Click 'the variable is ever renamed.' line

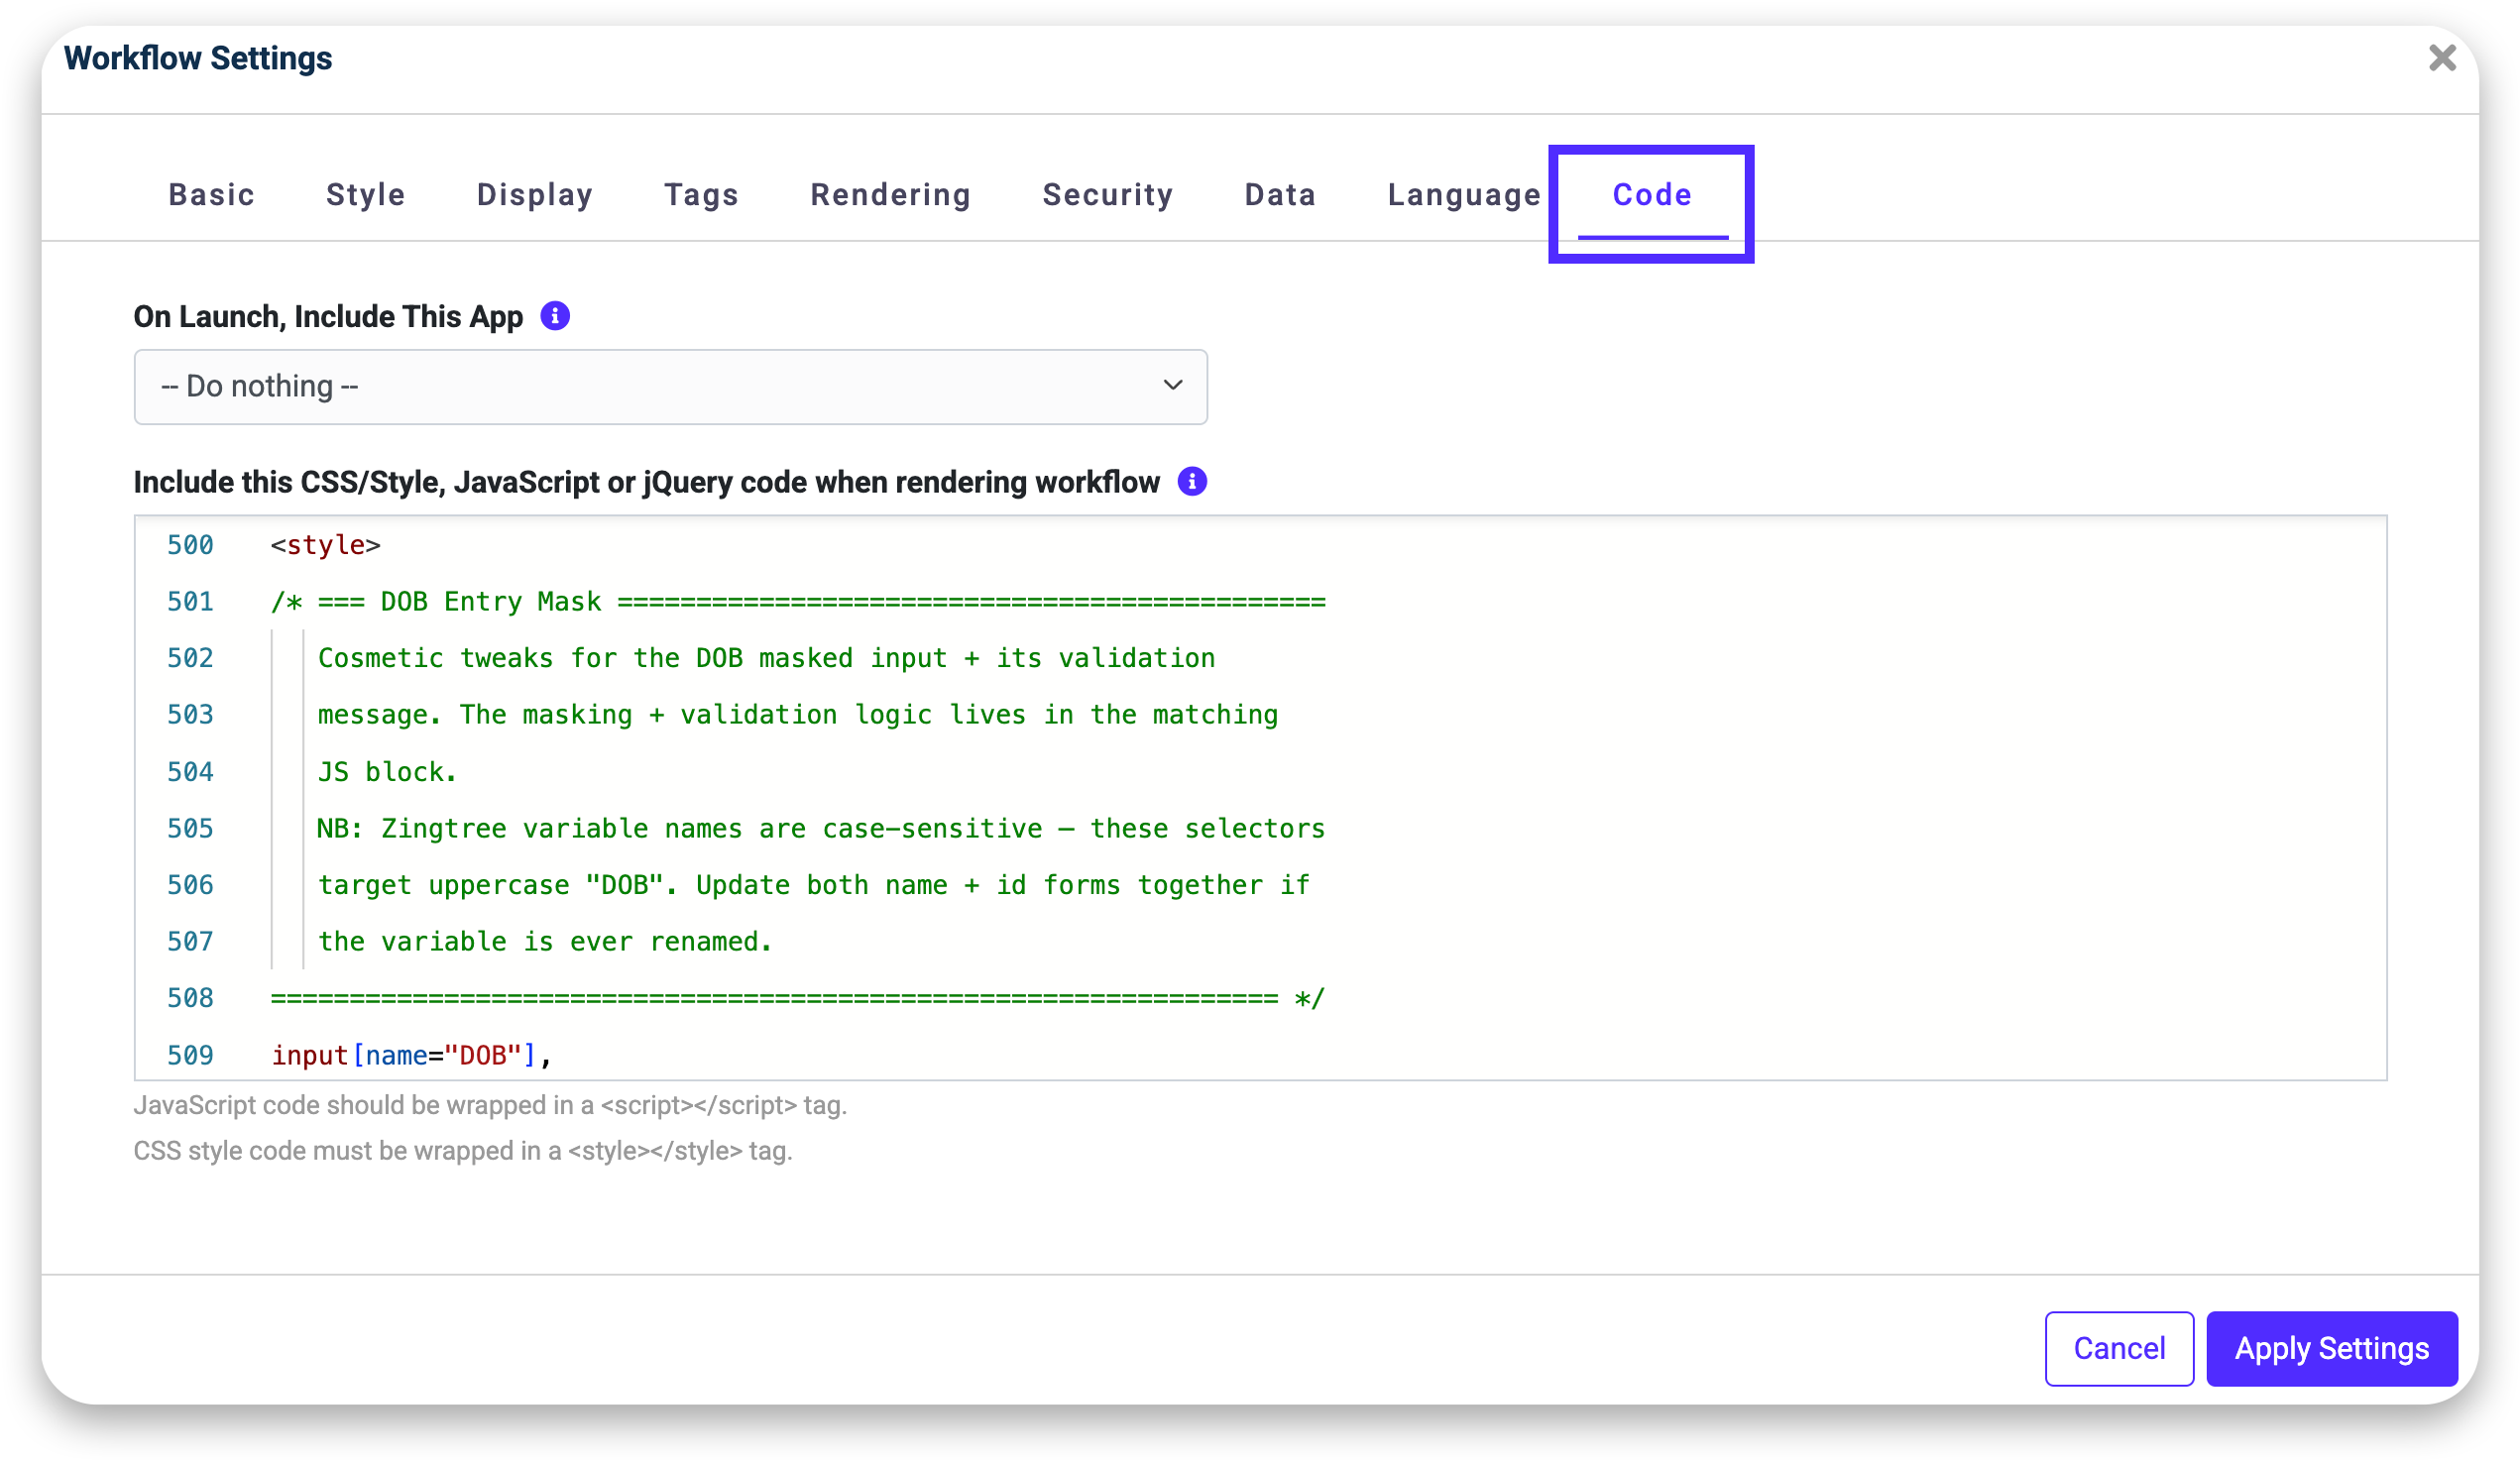tap(544, 942)
